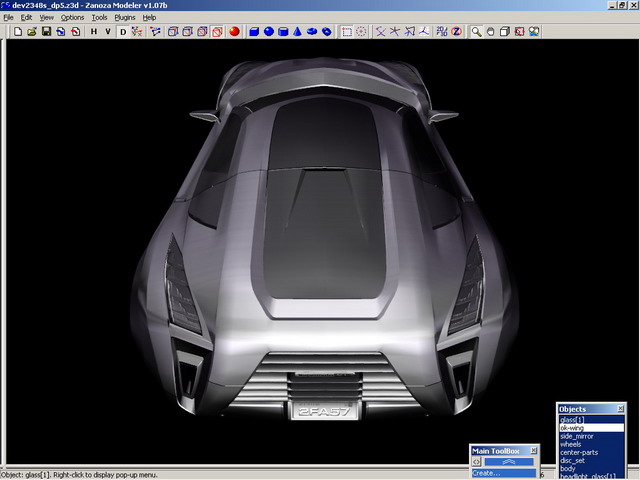
Task: Select the blue cube primitive icon
Action: [254, 31]
